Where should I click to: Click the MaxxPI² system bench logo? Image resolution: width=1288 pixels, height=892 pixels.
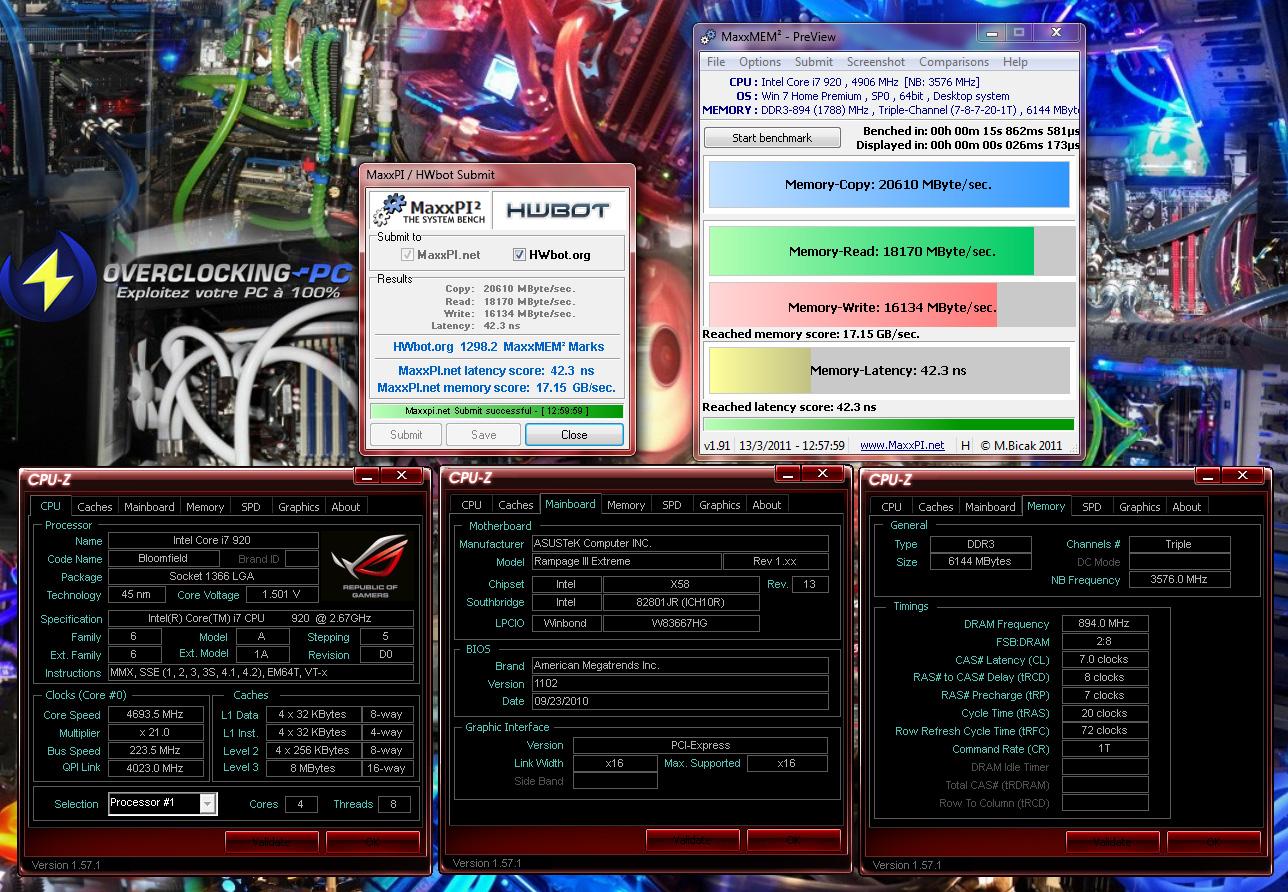click(x=430, y=210)
